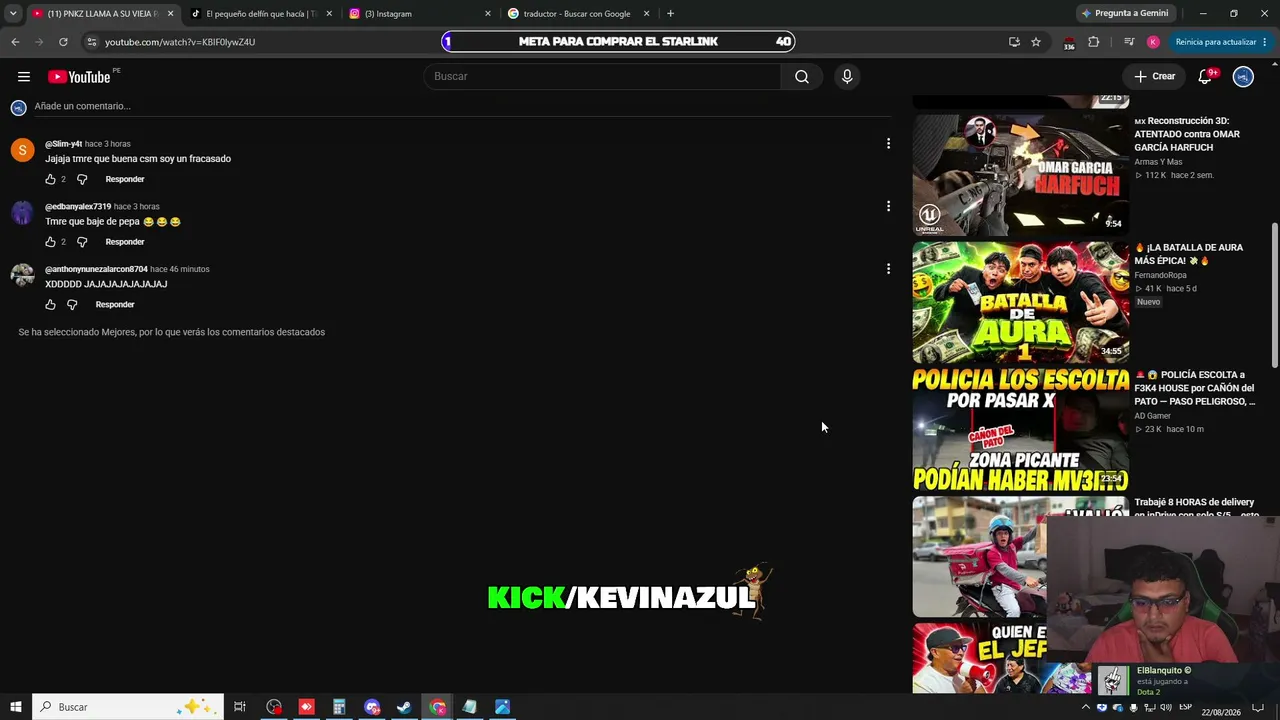
Task: Open the Chrome extensions puzzle icon
Action: pyautogui.click(x=1093, y=42)
